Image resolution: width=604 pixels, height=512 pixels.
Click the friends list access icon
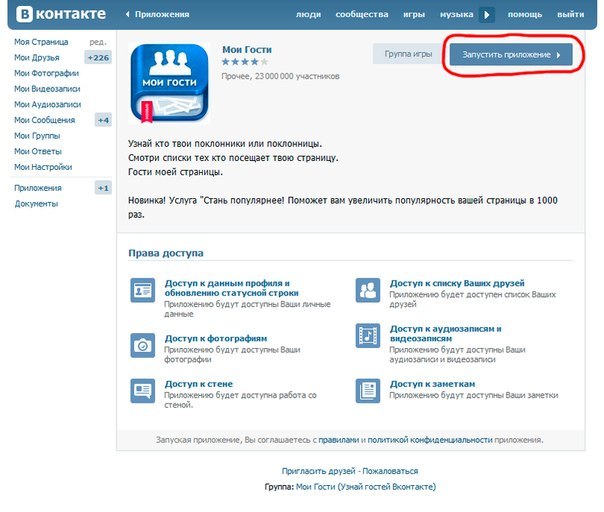pyautogui.click(x=368, y=291)
